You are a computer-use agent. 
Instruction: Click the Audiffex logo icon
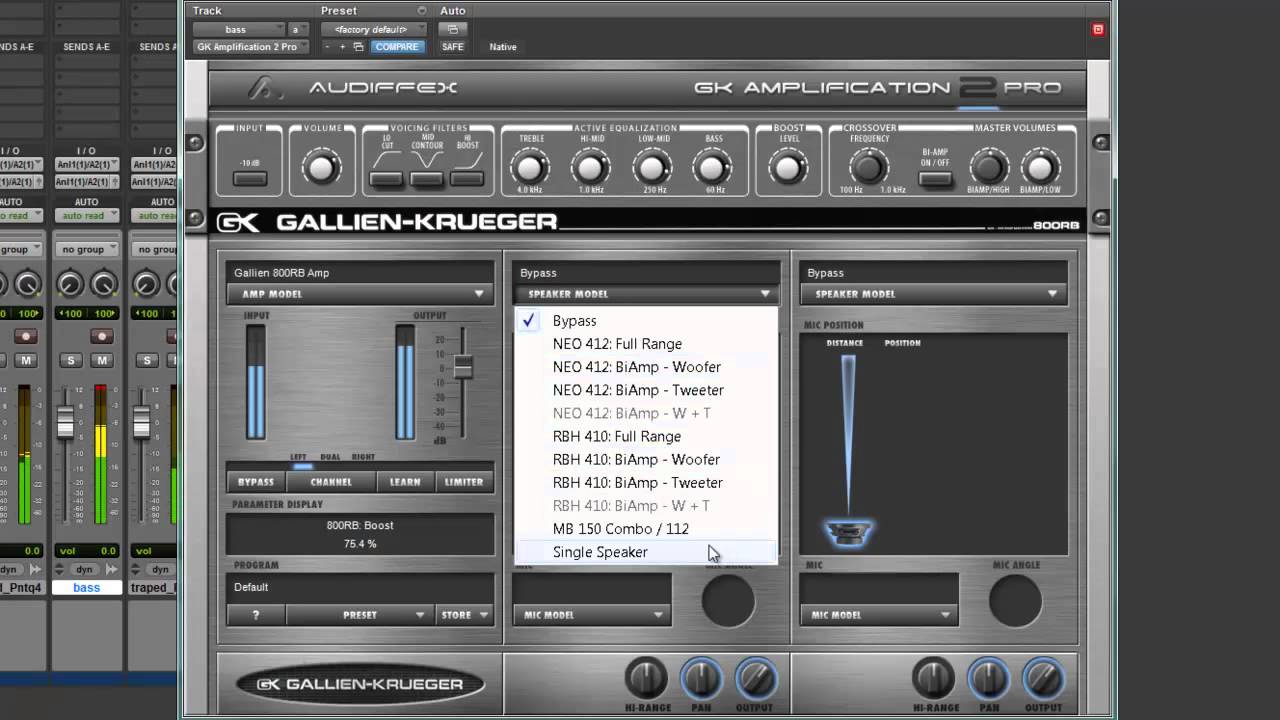click(x=266, y=88)
